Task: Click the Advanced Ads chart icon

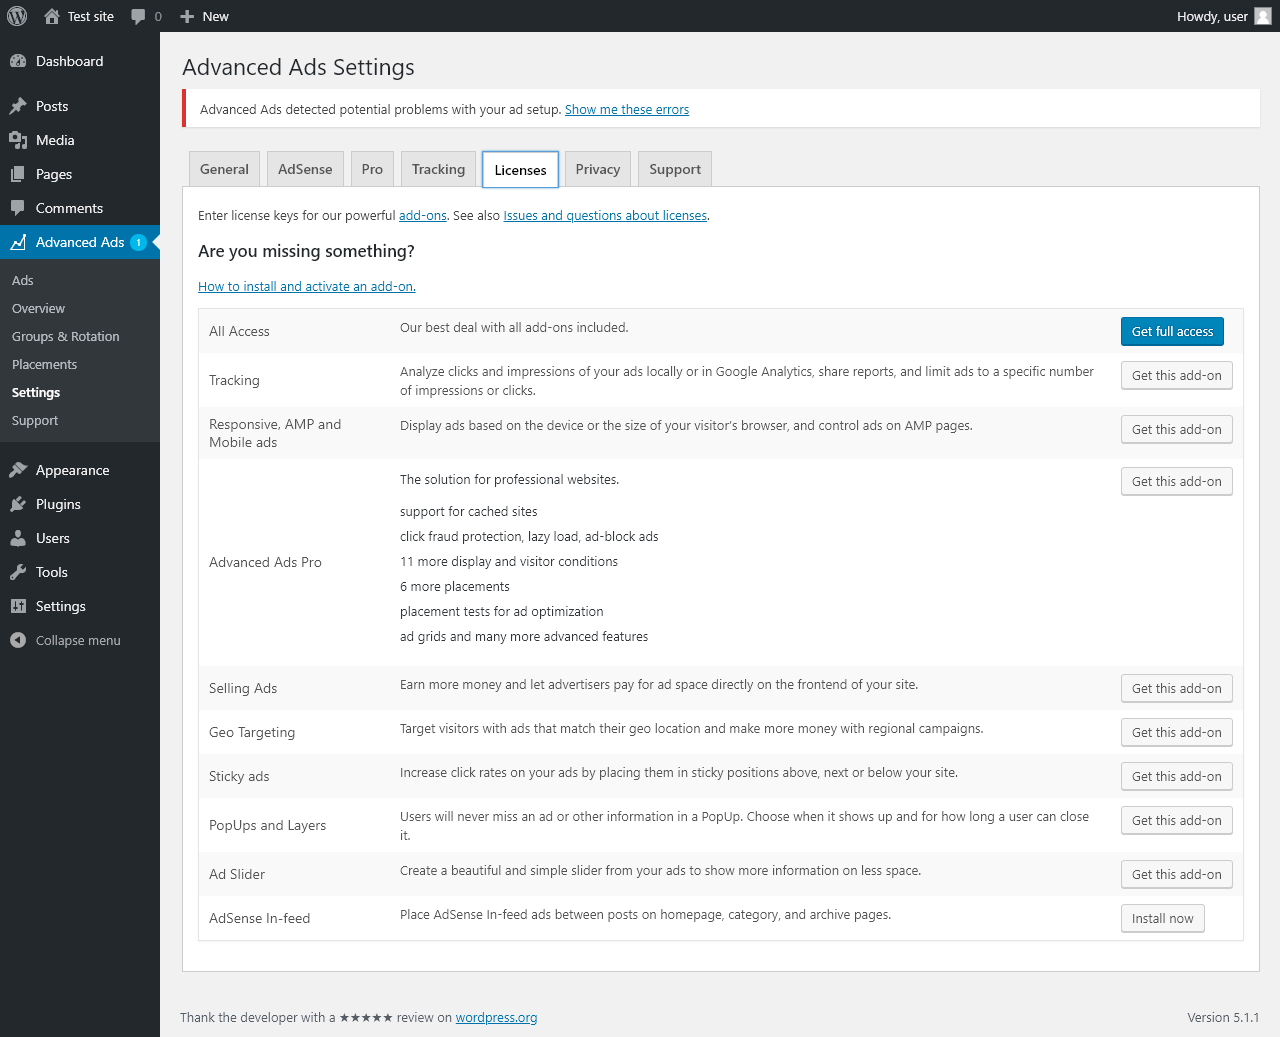Action: click(x=18, y=242)
